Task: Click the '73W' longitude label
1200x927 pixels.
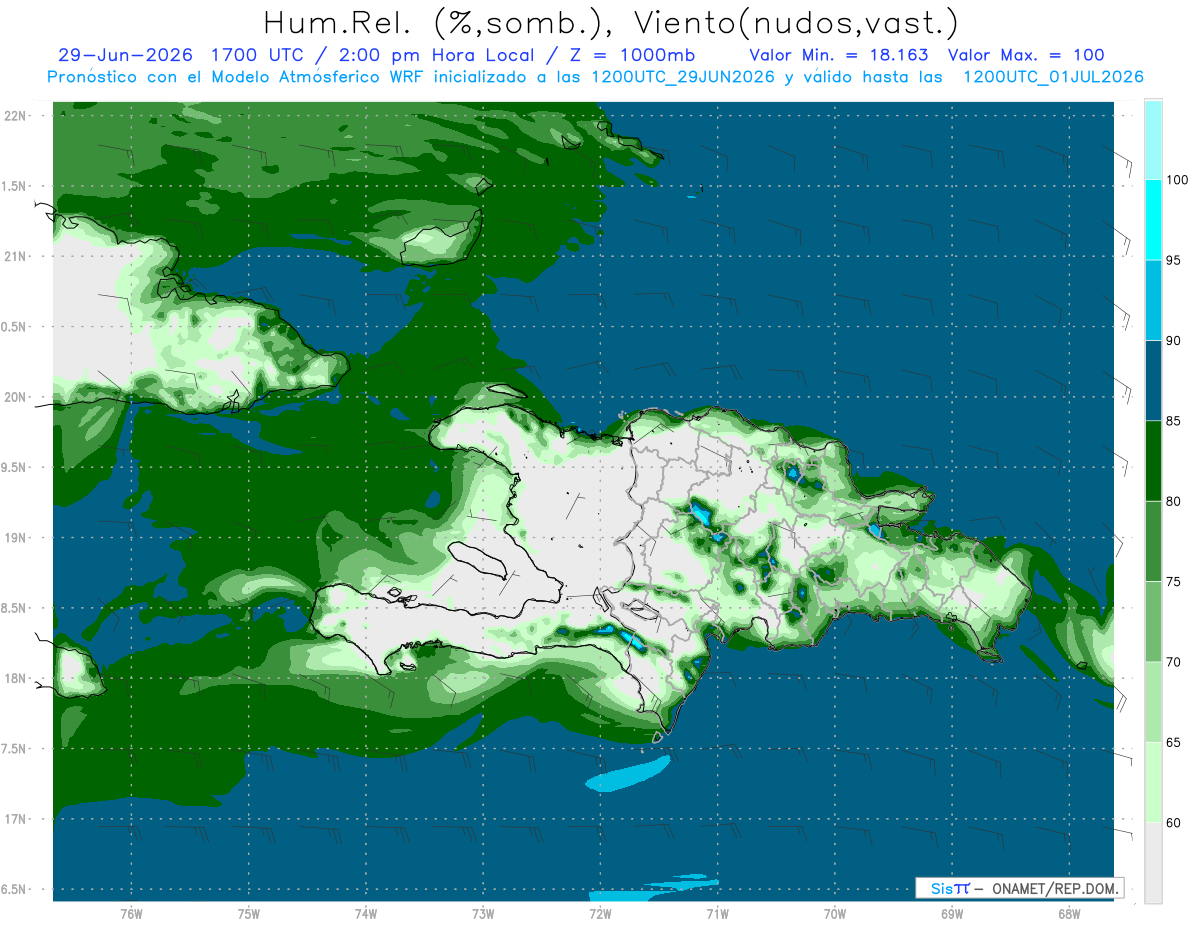Action: [483, 914]
